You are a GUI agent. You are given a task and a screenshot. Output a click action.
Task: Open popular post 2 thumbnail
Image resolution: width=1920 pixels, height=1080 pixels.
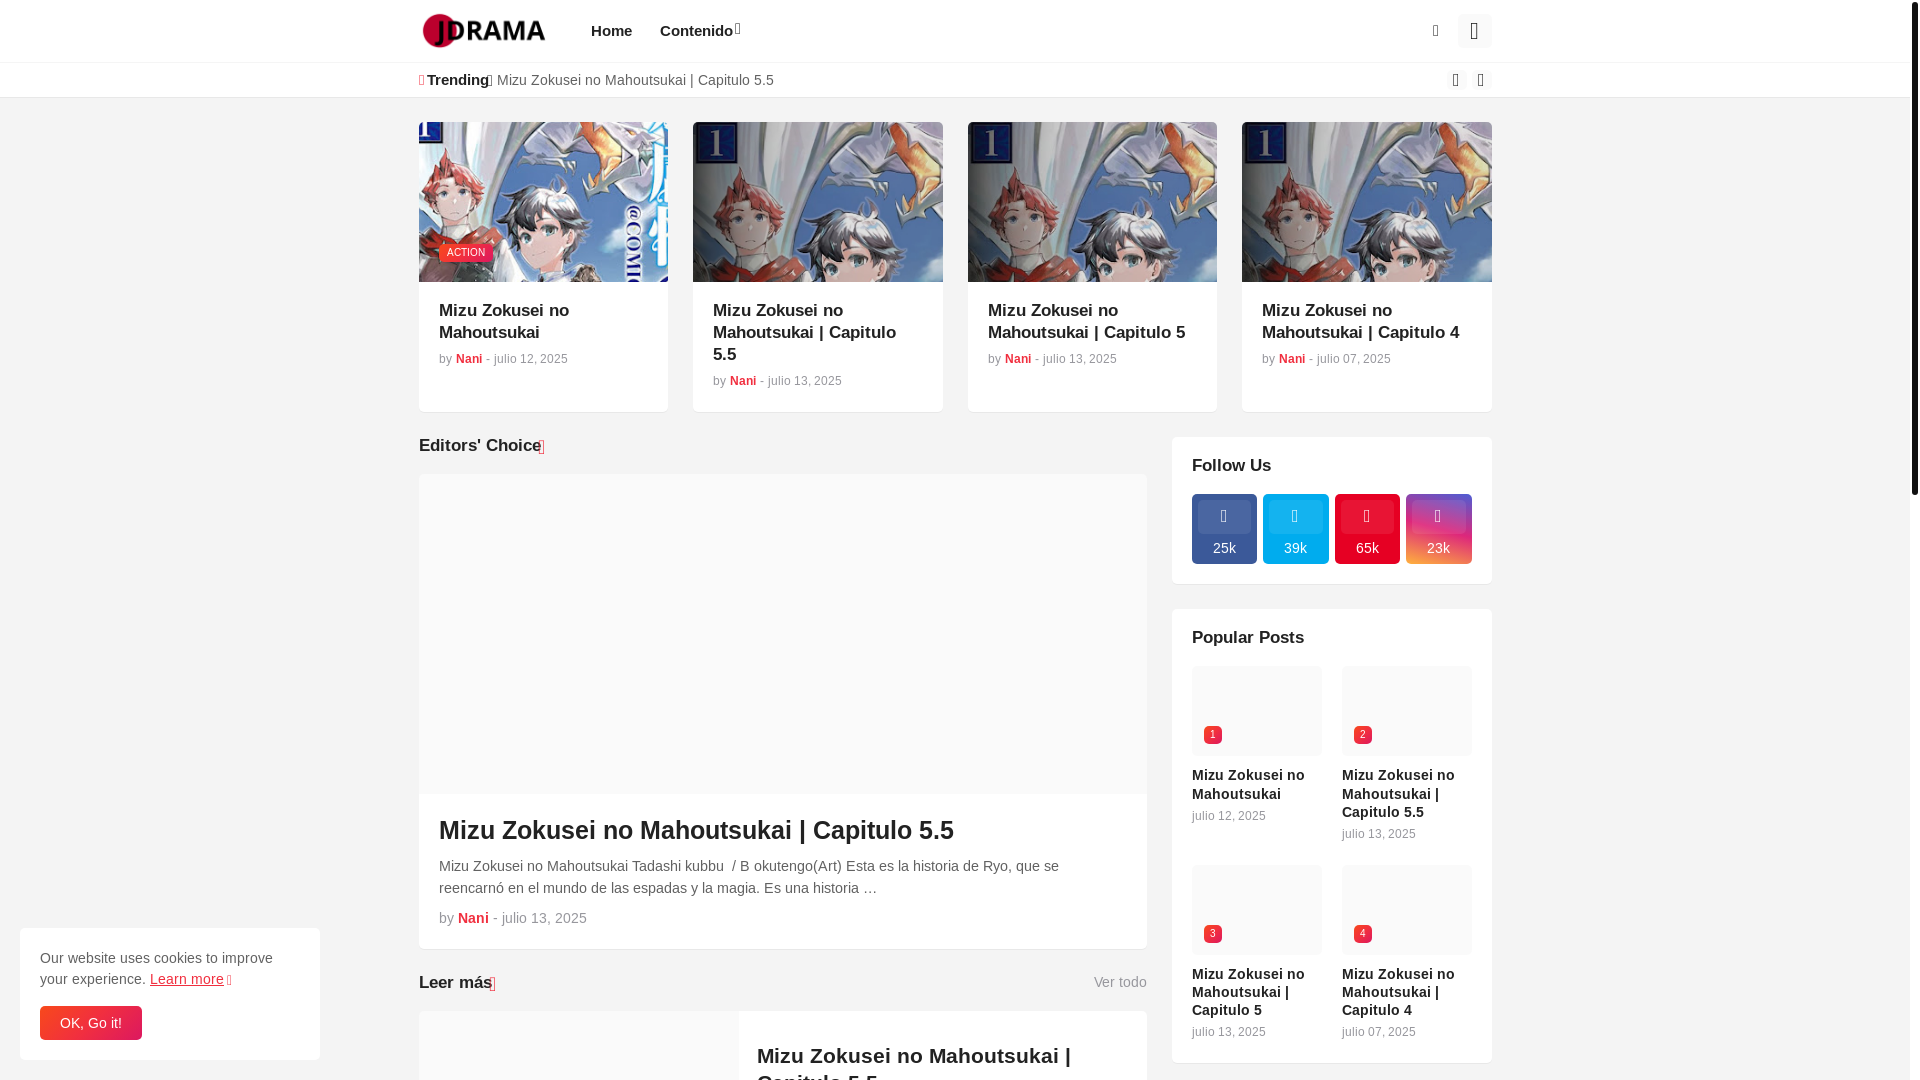(1407, 711)
